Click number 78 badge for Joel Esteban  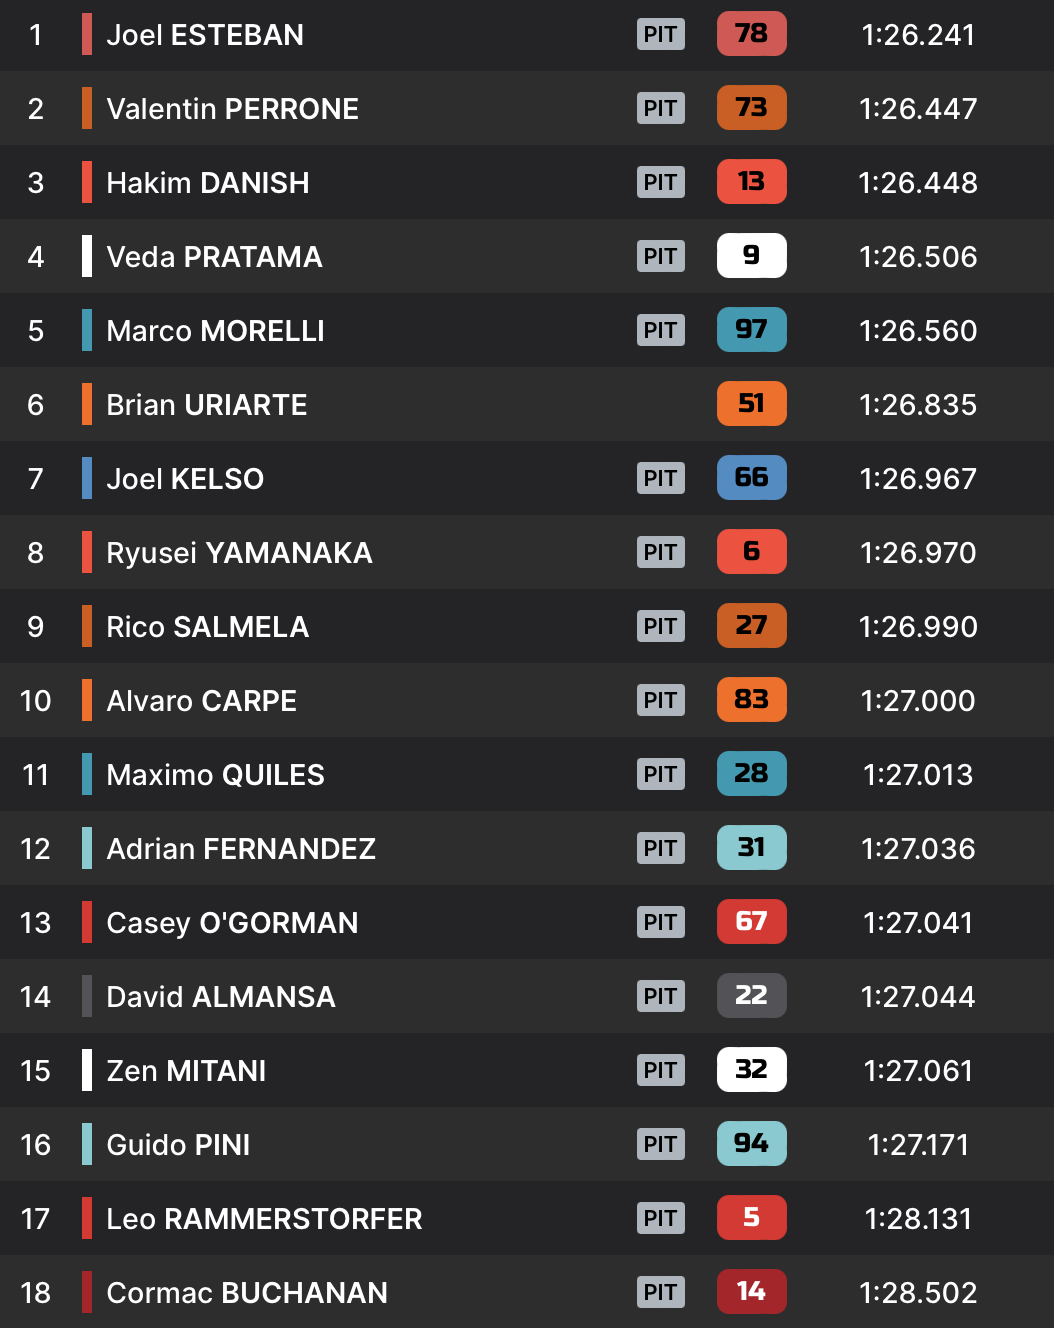[751, 34]
